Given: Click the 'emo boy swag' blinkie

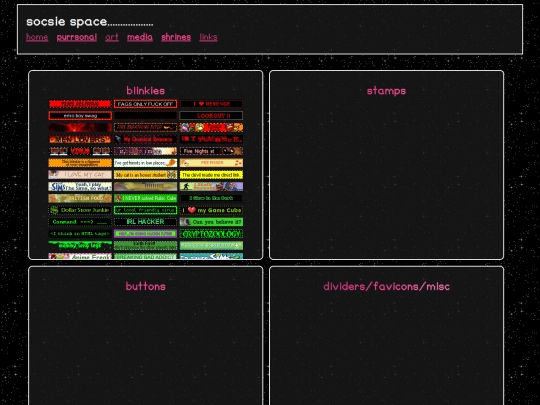Looking at the screenshot, I should pos(80,115).
